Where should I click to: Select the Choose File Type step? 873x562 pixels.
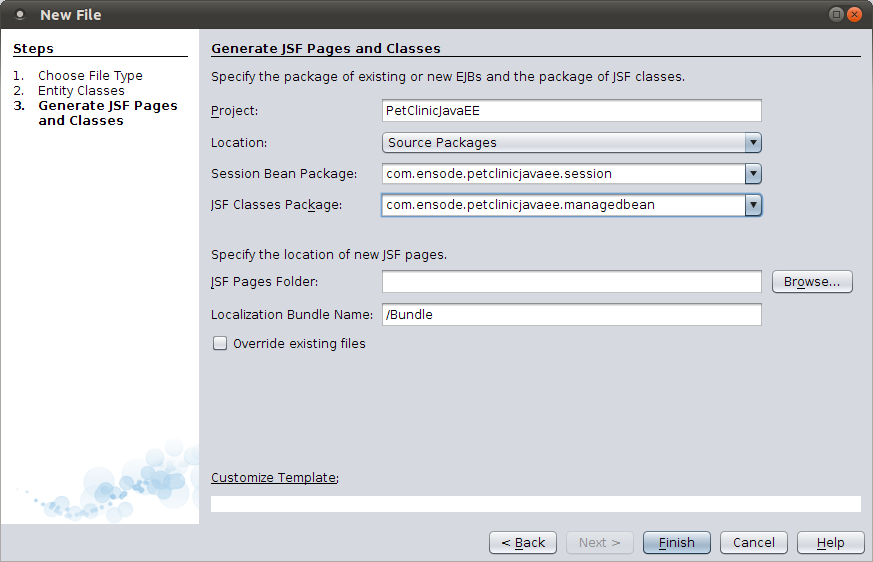point(90,76)
